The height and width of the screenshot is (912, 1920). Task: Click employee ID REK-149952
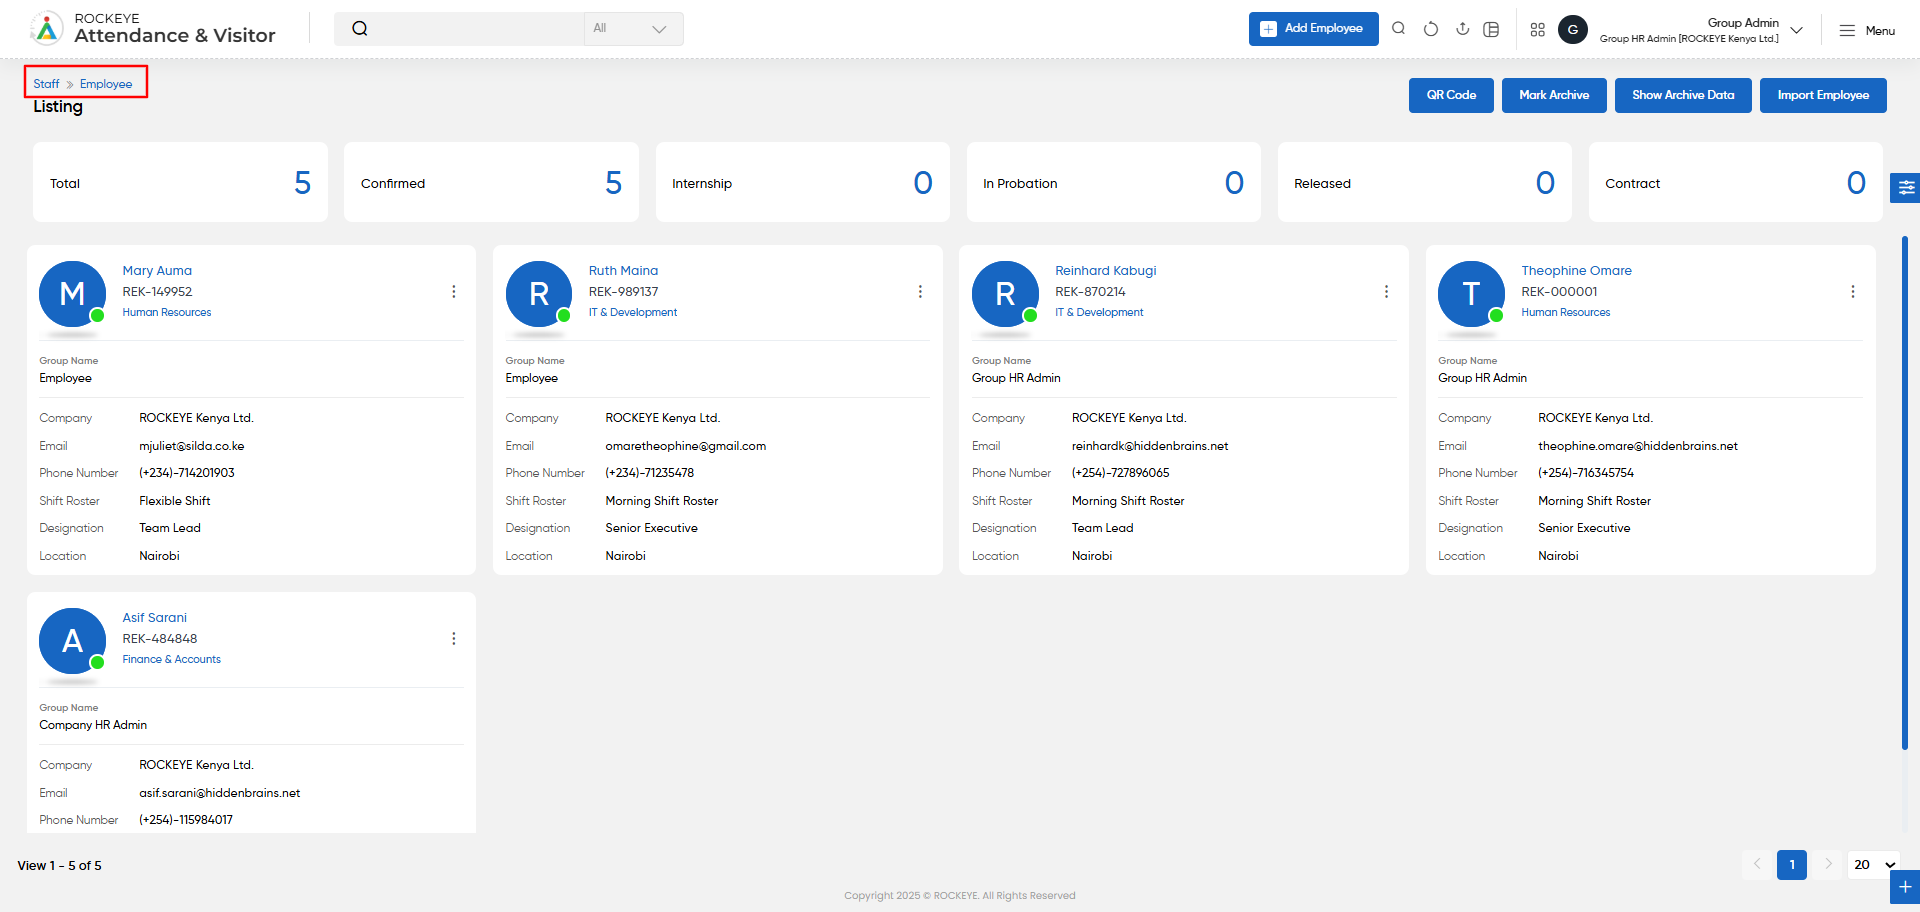pos(157,292)
